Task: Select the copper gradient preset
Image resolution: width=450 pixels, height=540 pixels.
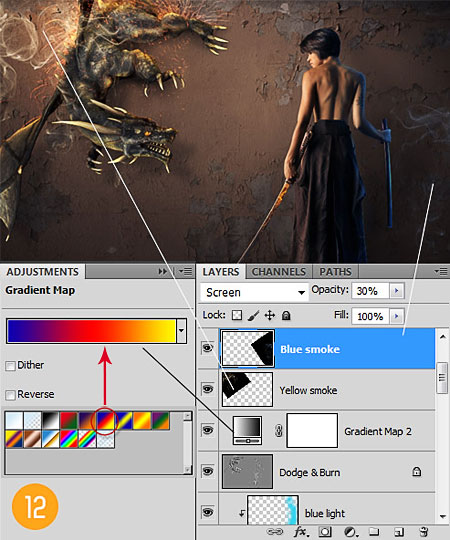Action: tap(32, 439)
